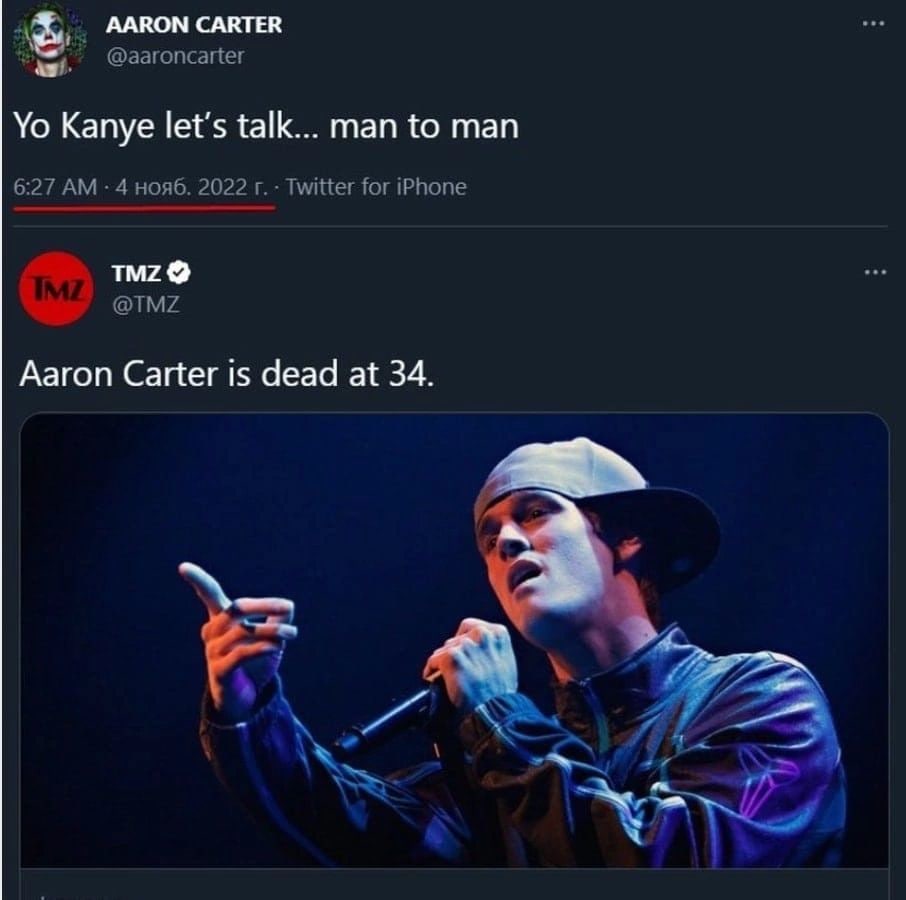906x900 pixels.
Task: Open the concert photo in TMZ tweet
Action: 454,640
